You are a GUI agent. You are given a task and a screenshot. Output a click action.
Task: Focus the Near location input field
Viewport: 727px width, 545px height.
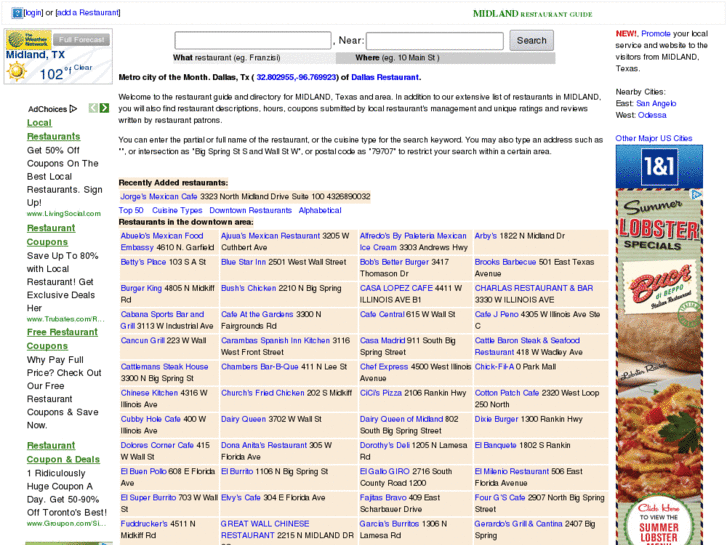[435, 41]
